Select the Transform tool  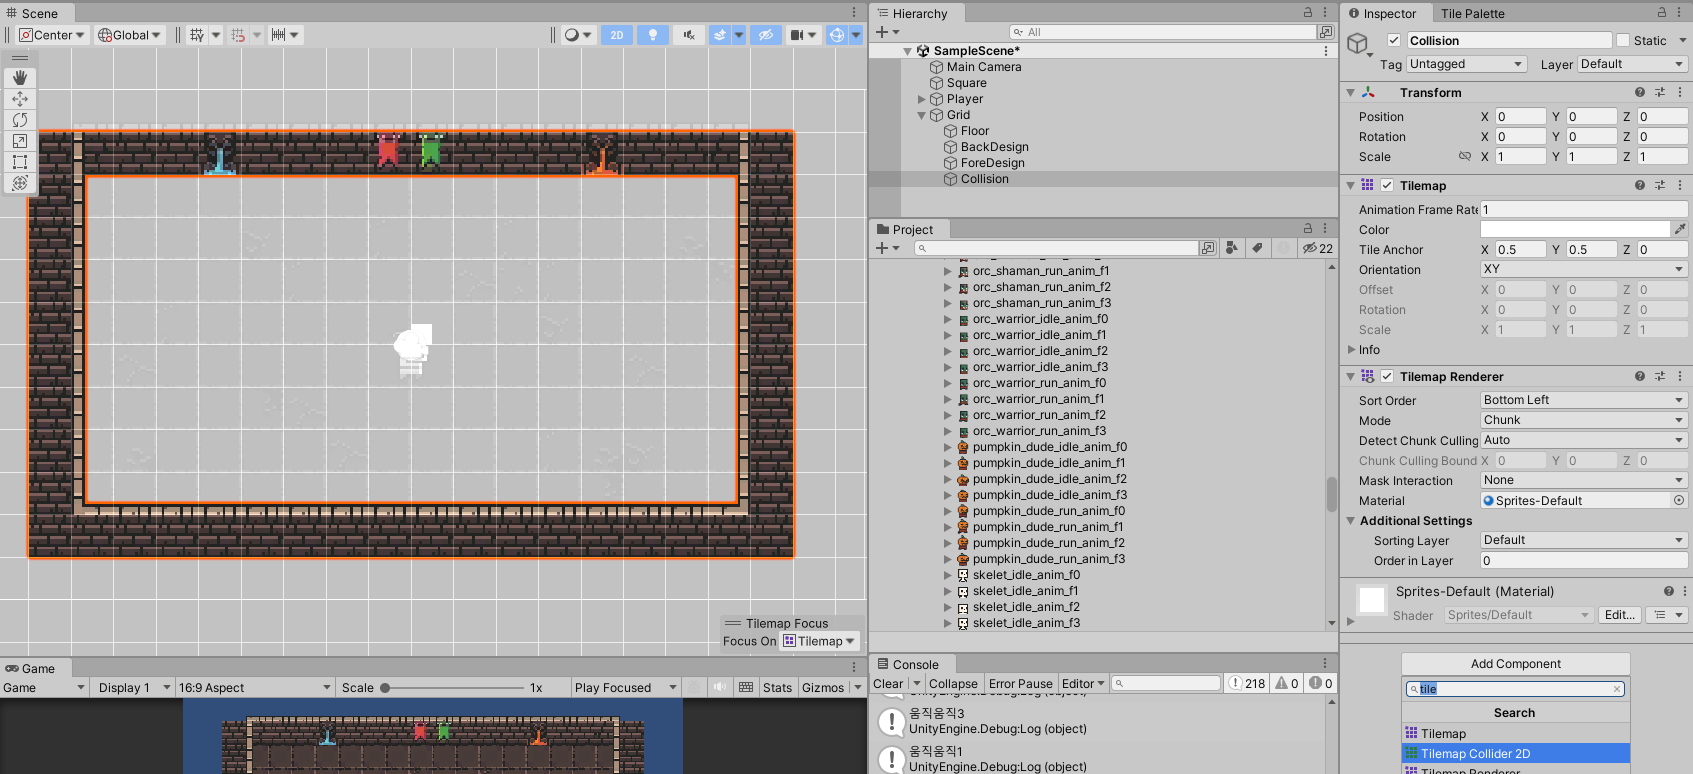(x=20, y=183)
